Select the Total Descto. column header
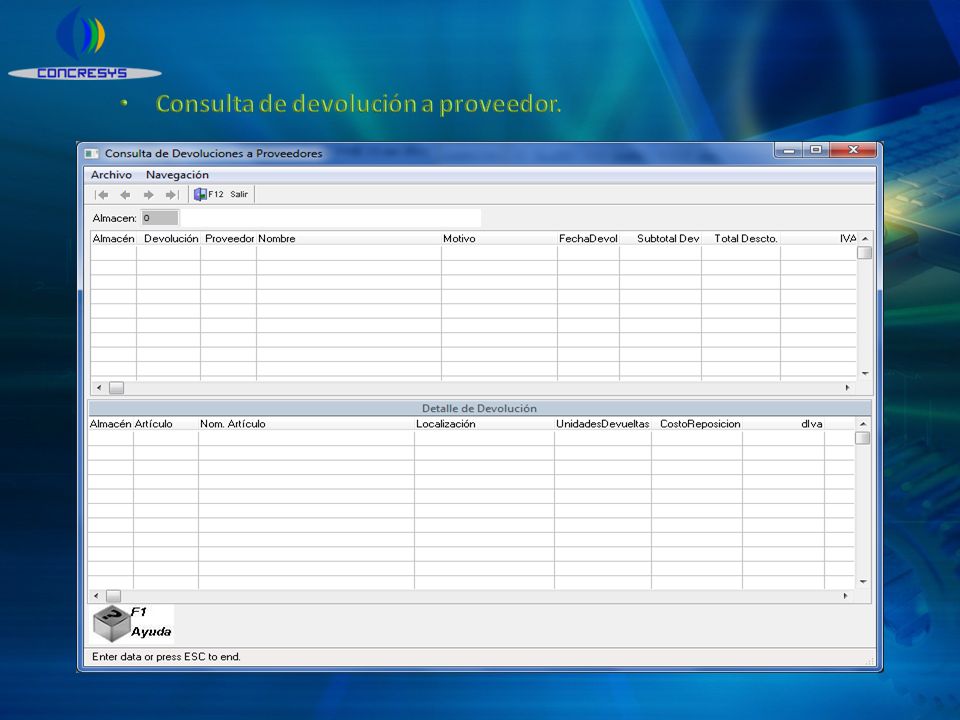960x720 pixels. pyautogui.click(x=741, y=239)
